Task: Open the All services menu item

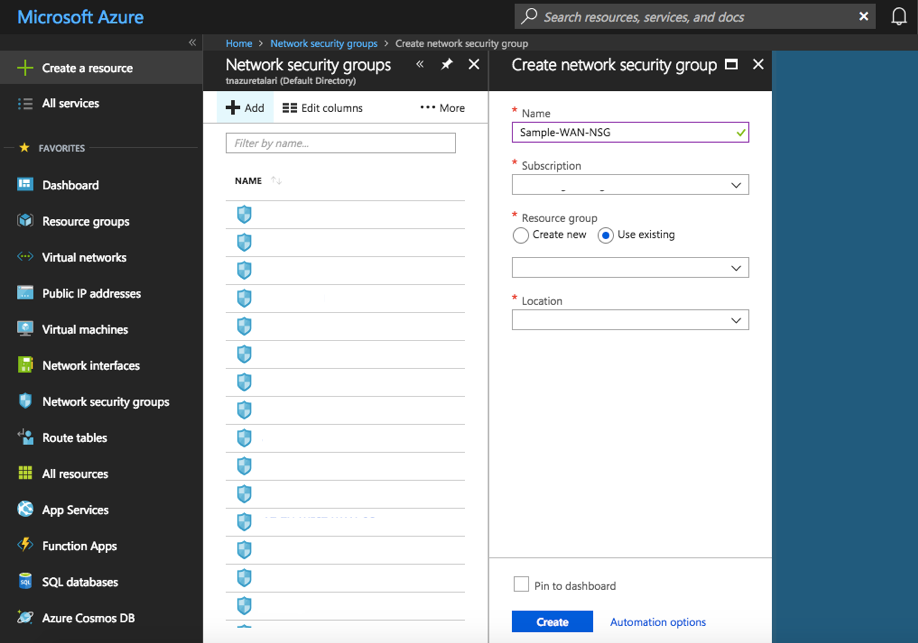Action: [x=70, y=104]
